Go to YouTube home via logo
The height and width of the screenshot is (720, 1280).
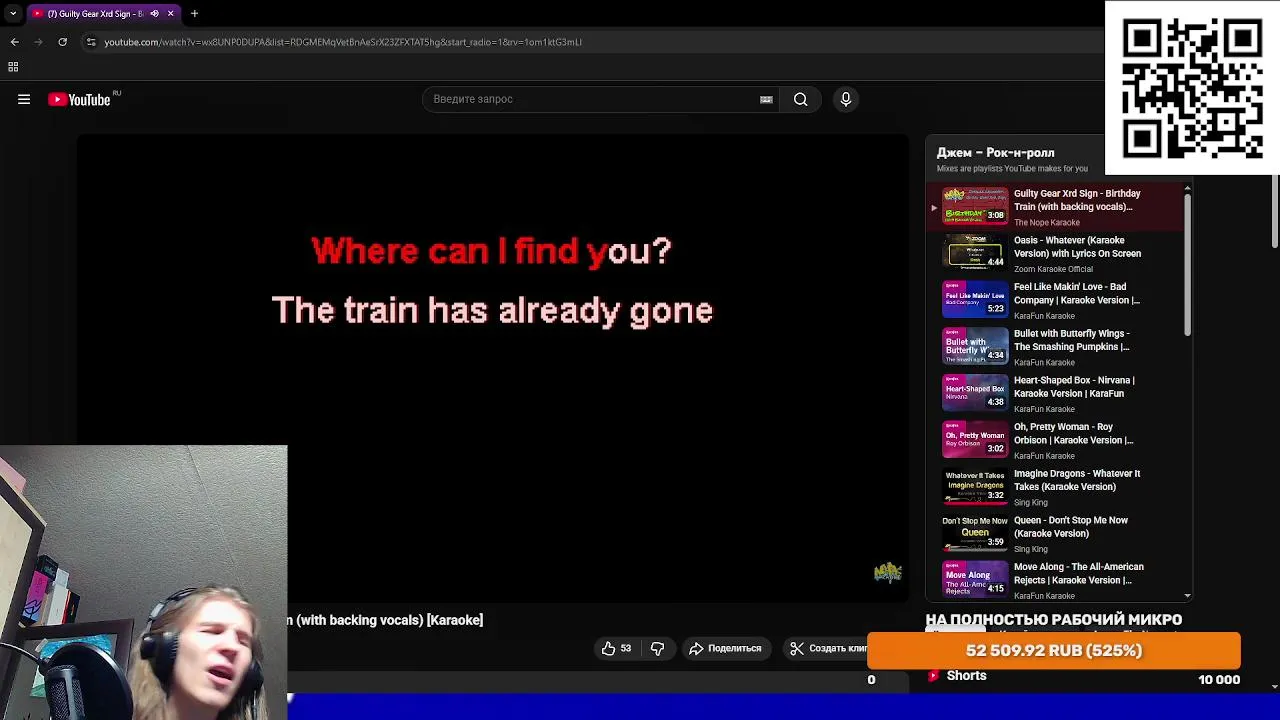coord(80,99)
